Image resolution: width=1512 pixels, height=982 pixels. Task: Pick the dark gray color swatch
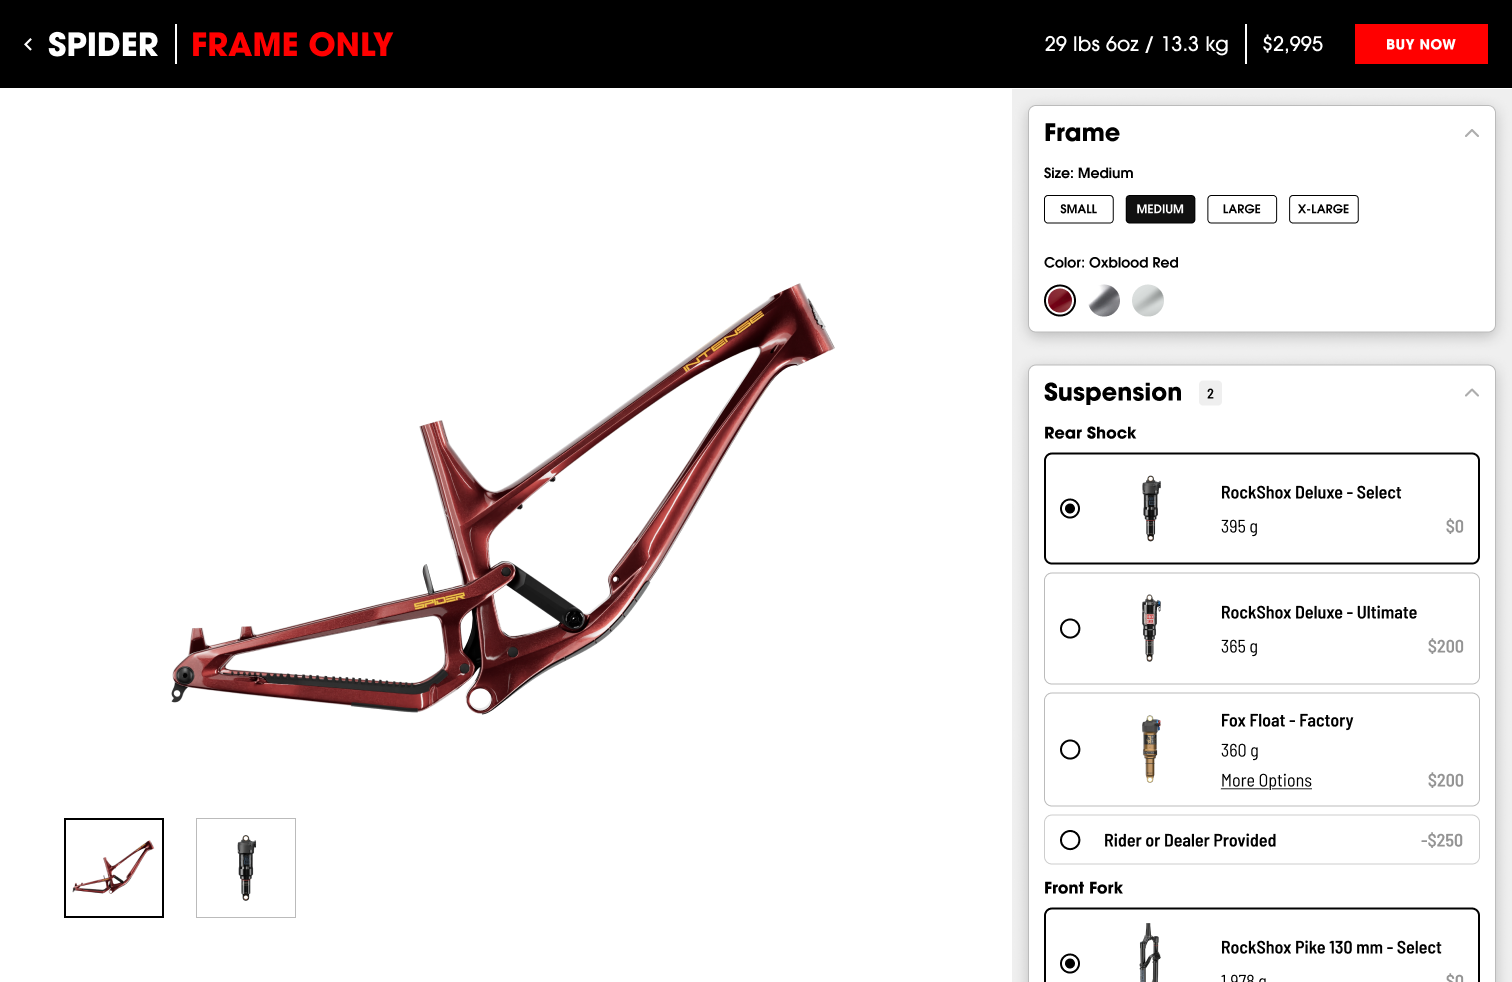1104,300
